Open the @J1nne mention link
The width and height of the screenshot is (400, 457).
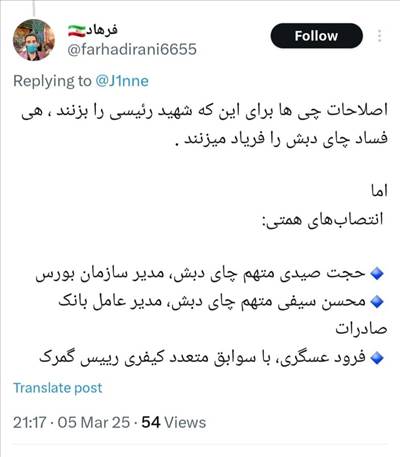point(122,81)
